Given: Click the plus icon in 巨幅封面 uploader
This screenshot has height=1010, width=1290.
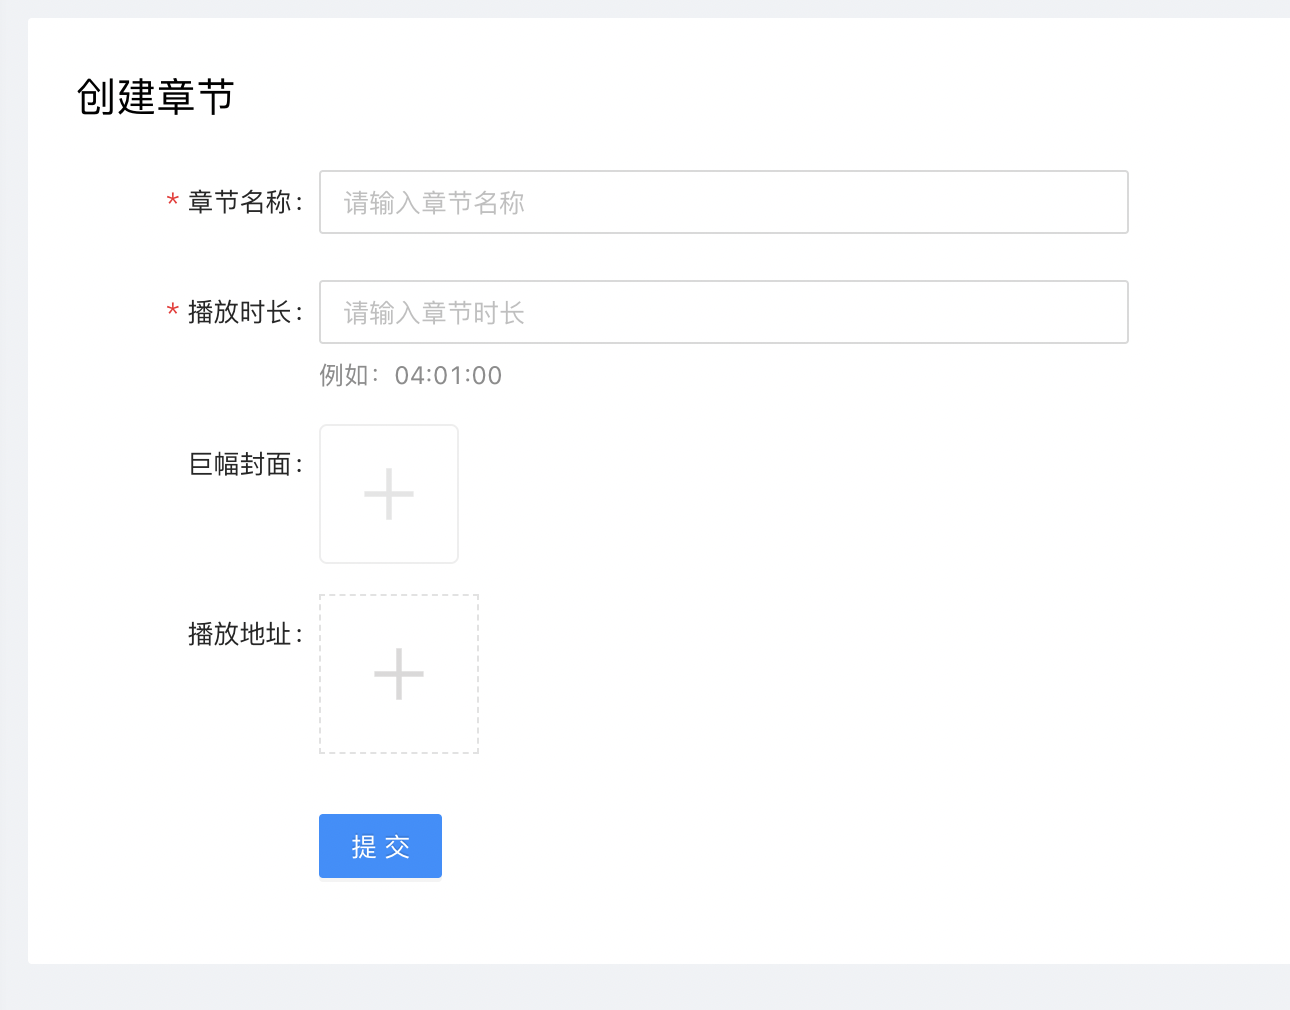Looking at the screenshot, I should click(x=389, y=494).
